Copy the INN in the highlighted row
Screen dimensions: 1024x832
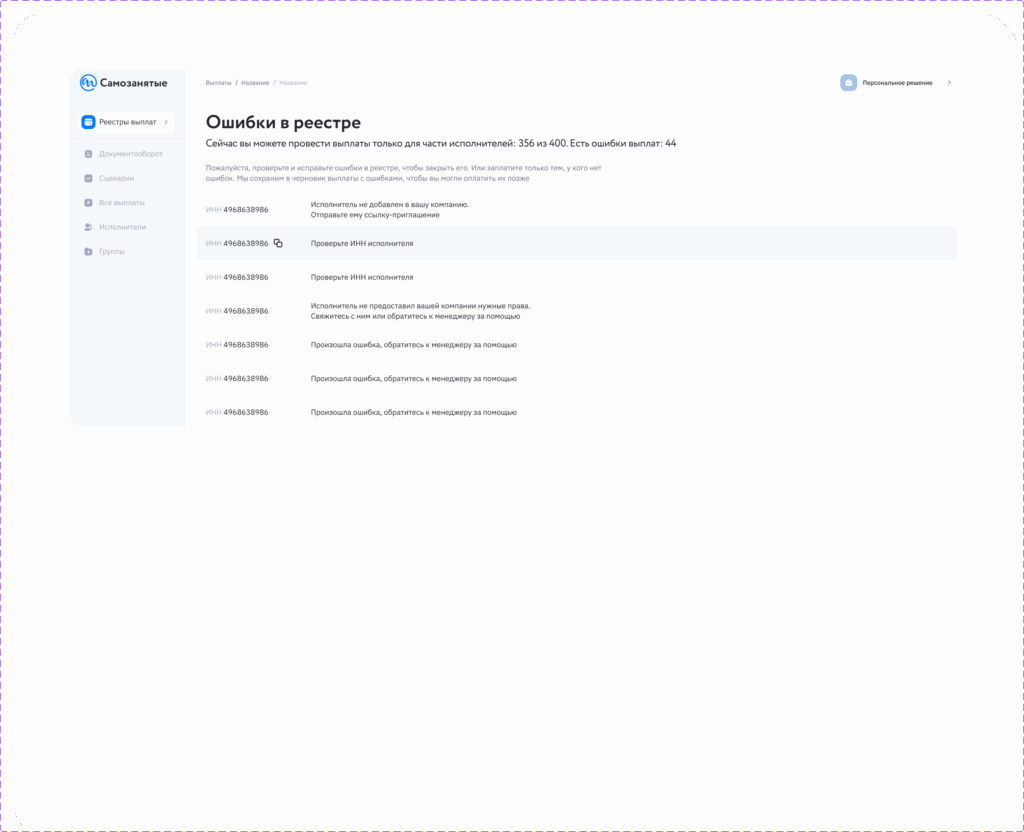pyautogui.click(x=278, y=243)
